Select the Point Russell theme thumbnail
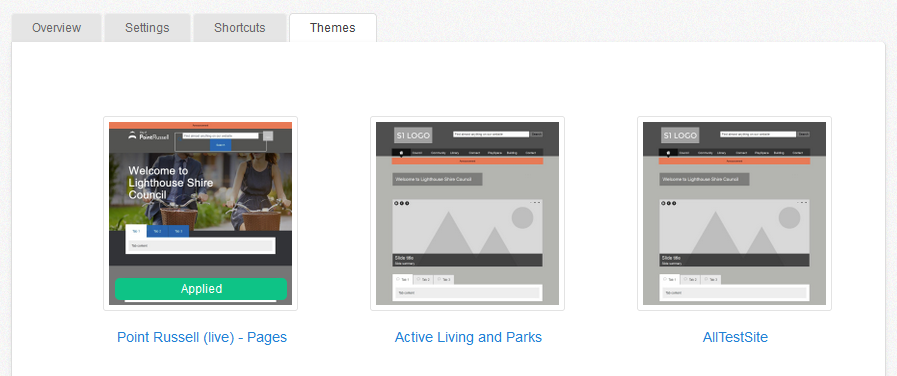 (201, 213)
